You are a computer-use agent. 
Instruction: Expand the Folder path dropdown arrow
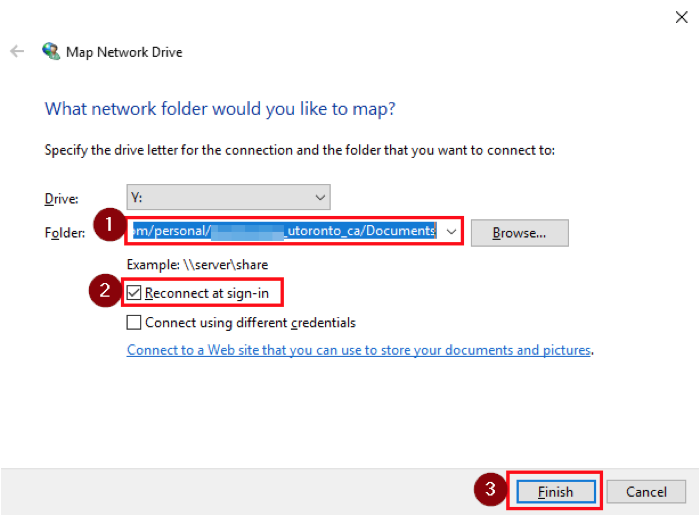tap(451, 231)
